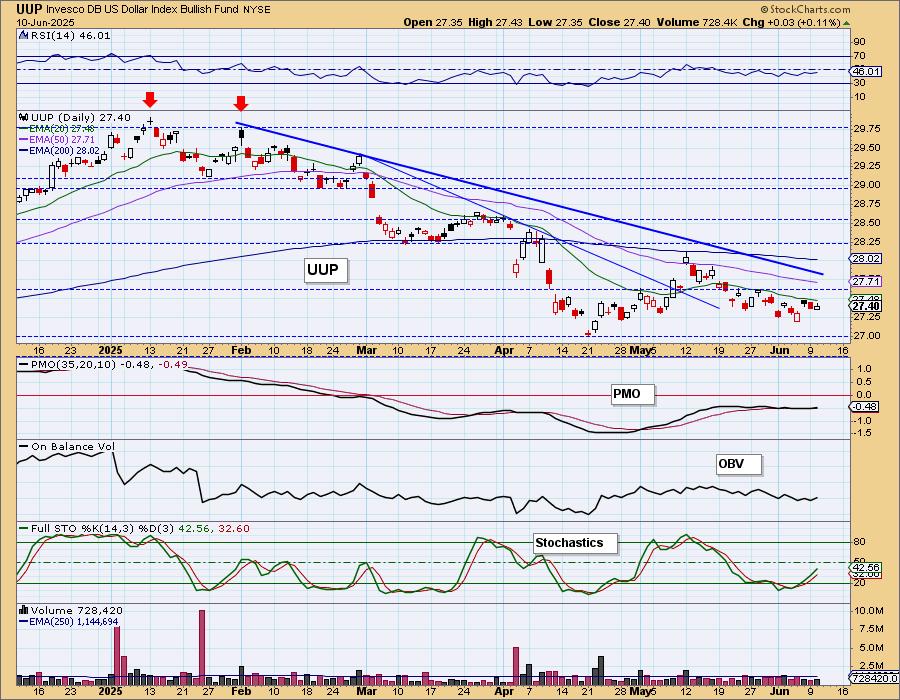
Task: Click the 27.71 price axis tag
Action: (866, 281)
